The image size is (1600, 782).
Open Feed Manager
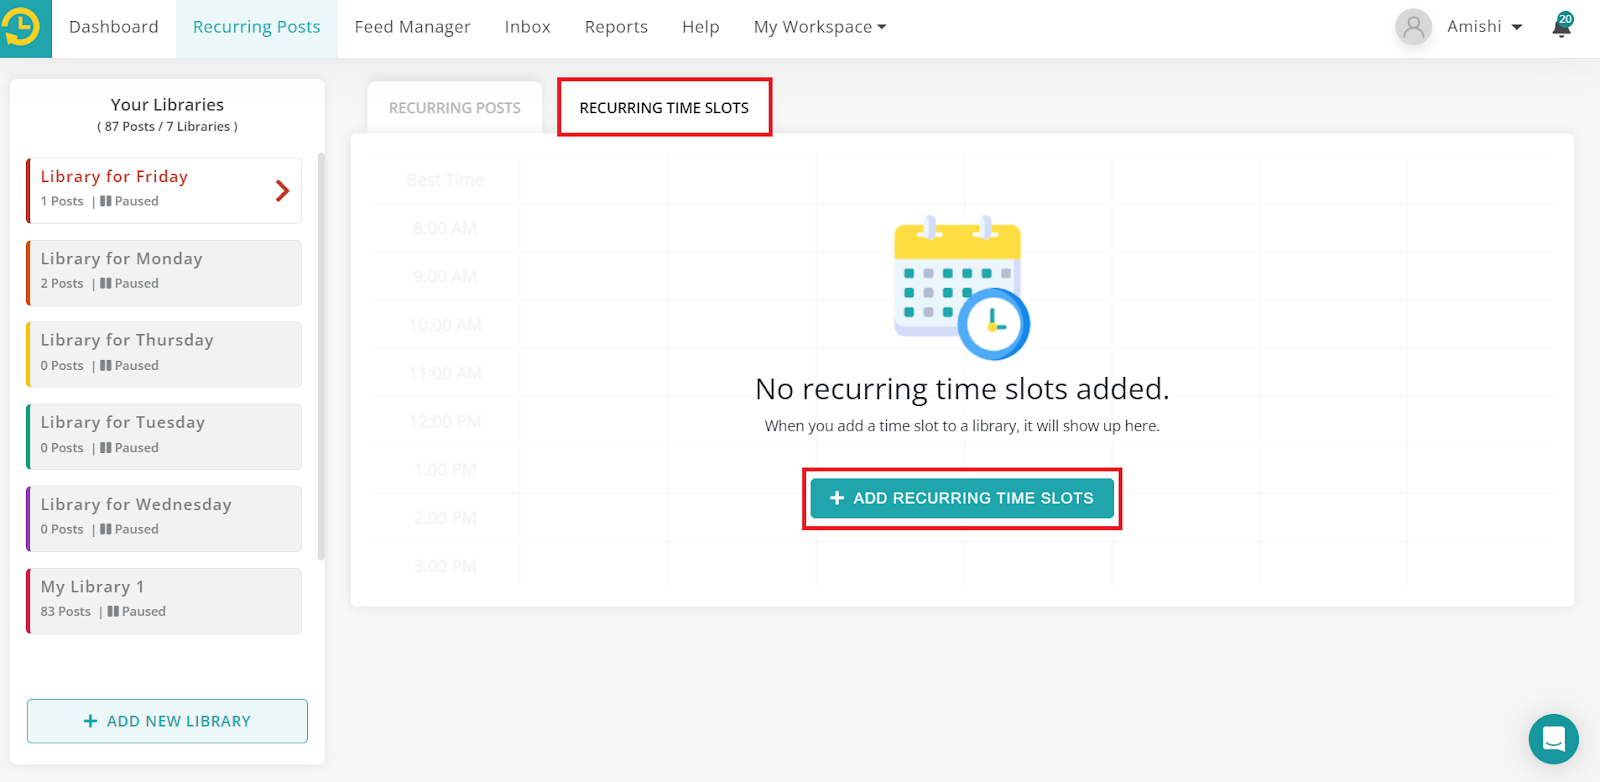pos(412,27)
